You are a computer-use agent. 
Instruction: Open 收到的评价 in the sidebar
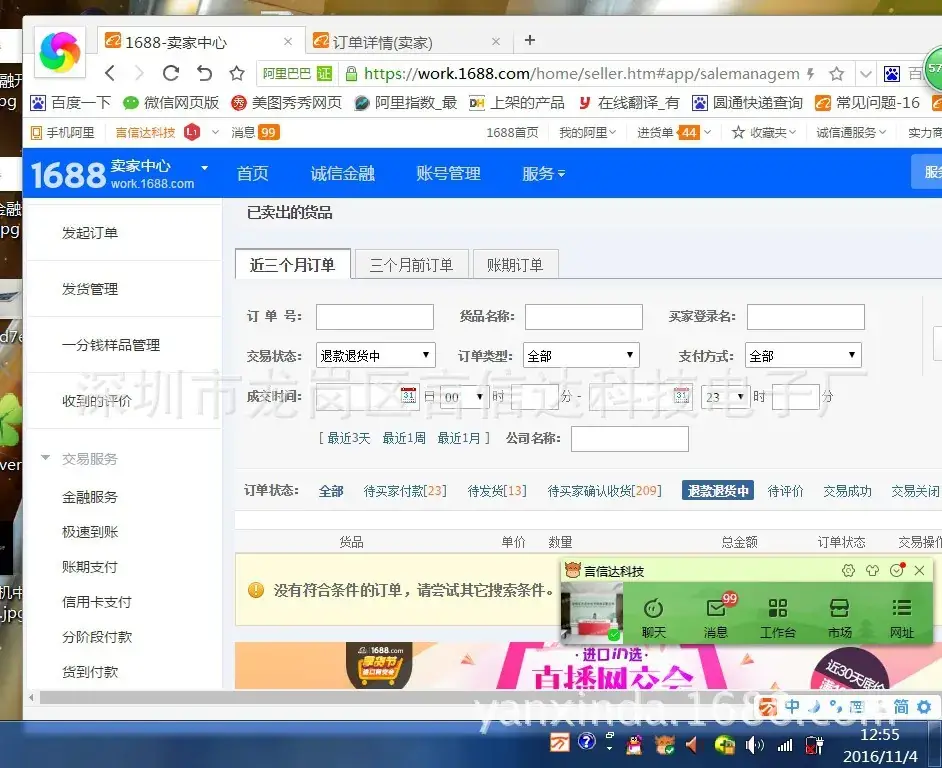tap(97, 401)
